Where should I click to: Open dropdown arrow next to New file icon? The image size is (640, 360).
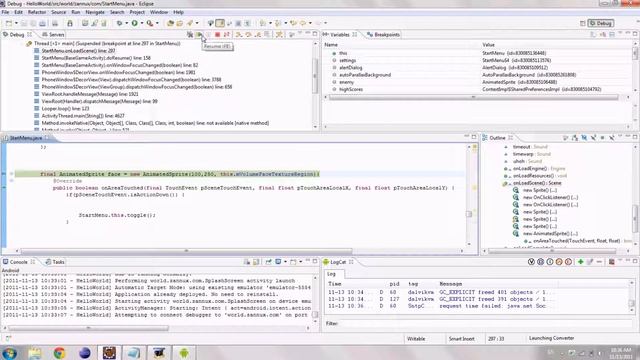[16, 23]
